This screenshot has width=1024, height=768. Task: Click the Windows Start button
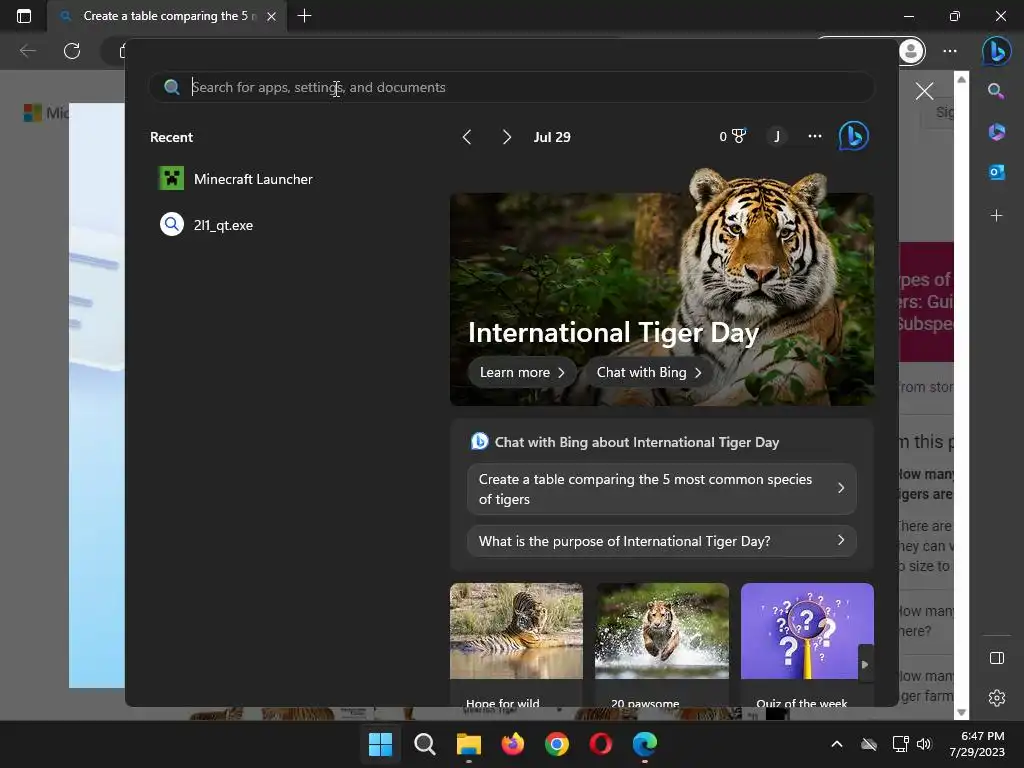(x=380, y=744)
